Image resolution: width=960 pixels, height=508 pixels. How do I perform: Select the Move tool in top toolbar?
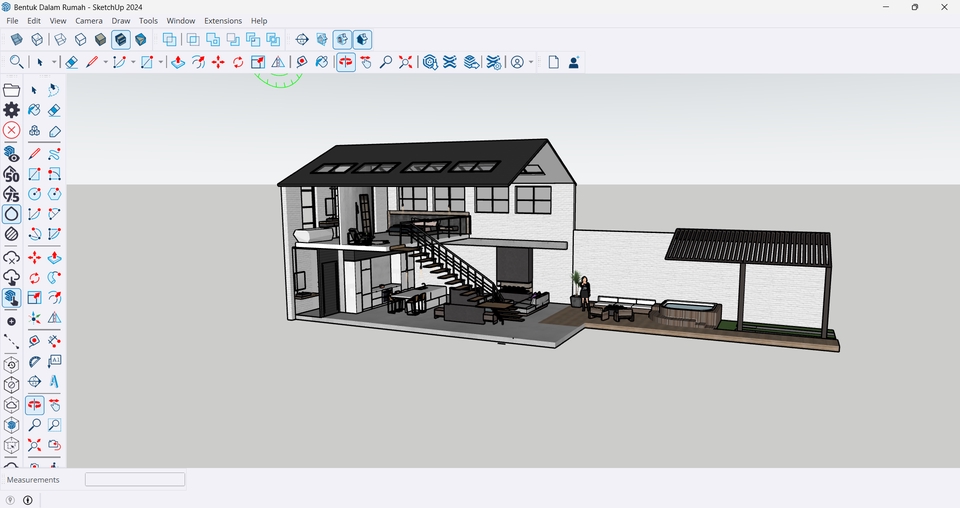click(x=218, y=62)
